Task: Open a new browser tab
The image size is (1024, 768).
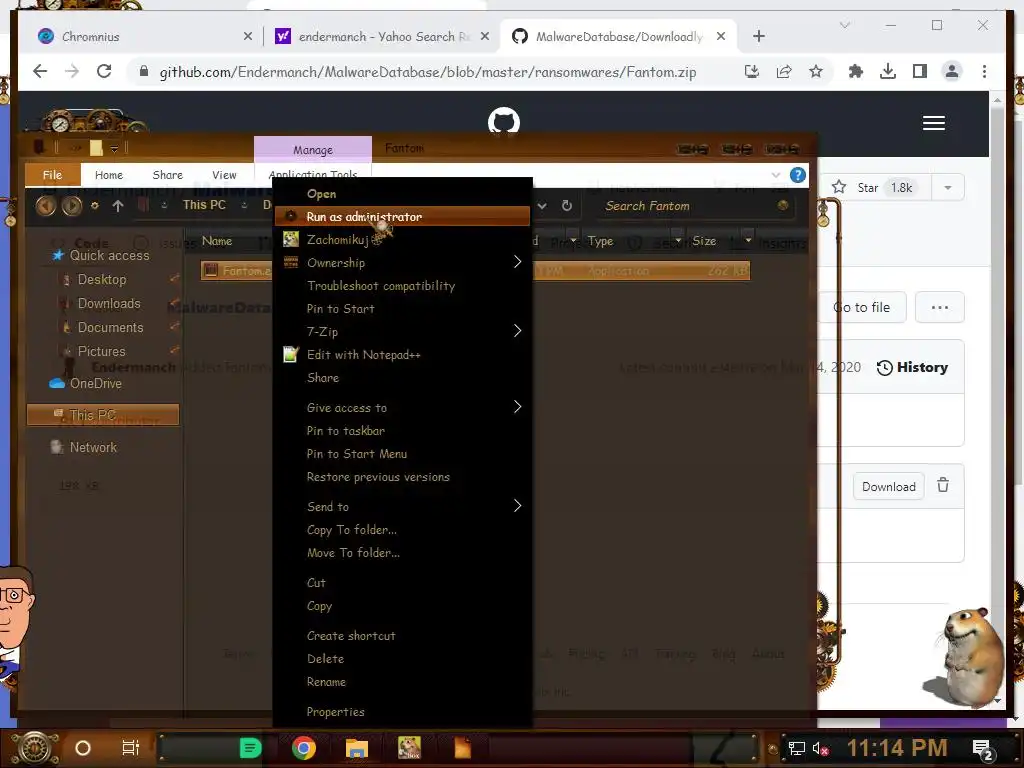Action: (758, 37)
